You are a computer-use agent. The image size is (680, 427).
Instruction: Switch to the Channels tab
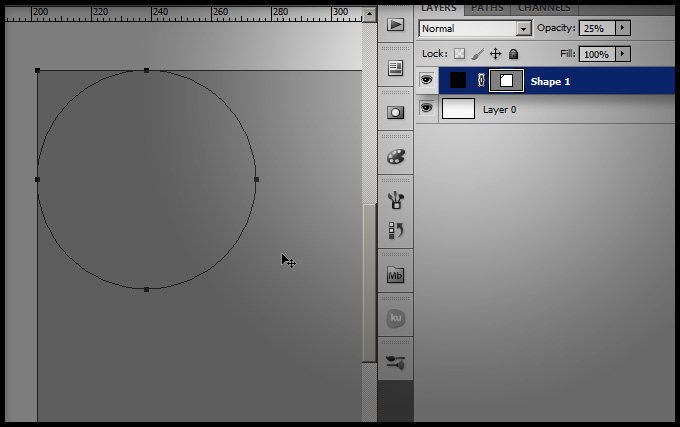point(543,7)
